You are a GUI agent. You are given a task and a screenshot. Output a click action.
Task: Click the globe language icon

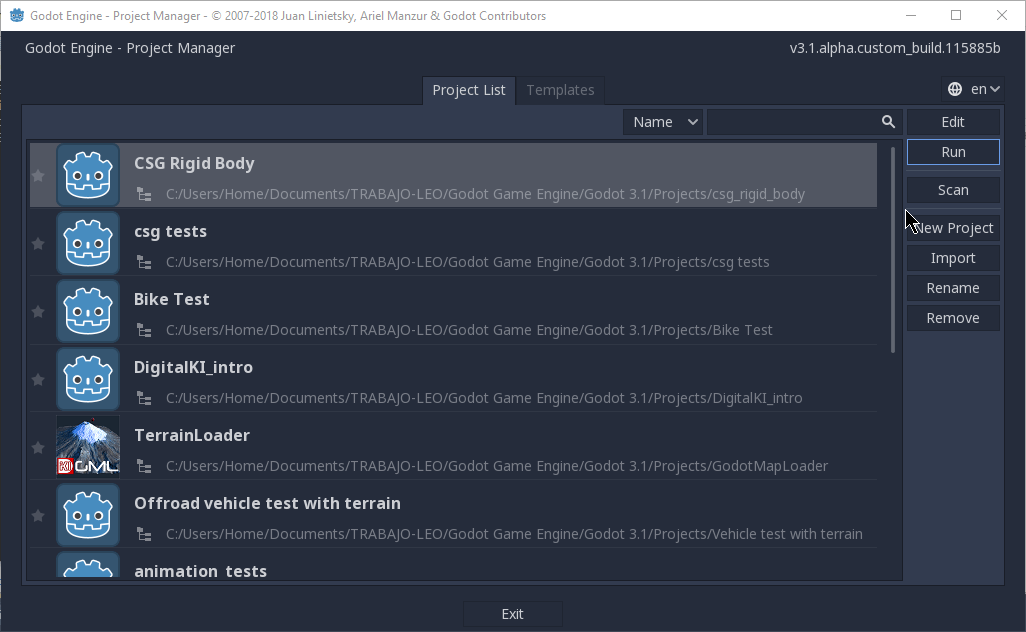pos(955,89)
